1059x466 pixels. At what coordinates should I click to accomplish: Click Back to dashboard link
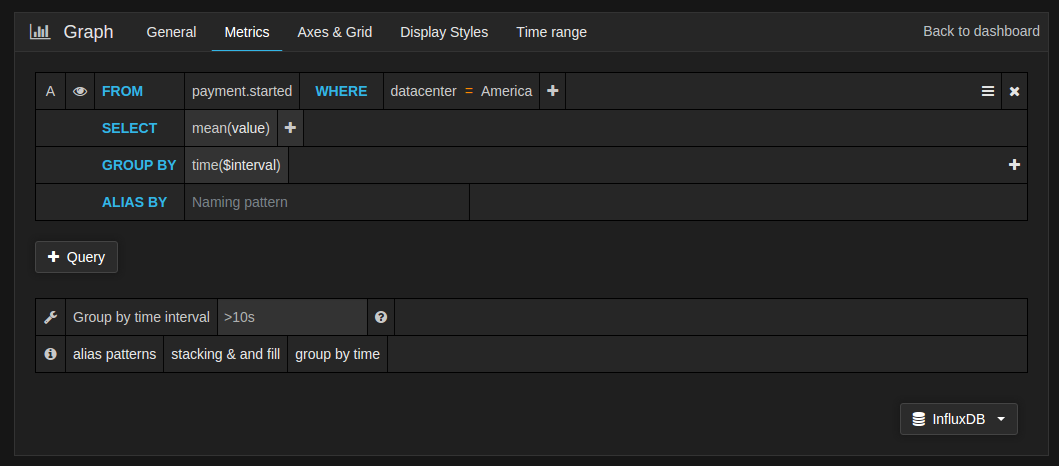click(981, 31)
